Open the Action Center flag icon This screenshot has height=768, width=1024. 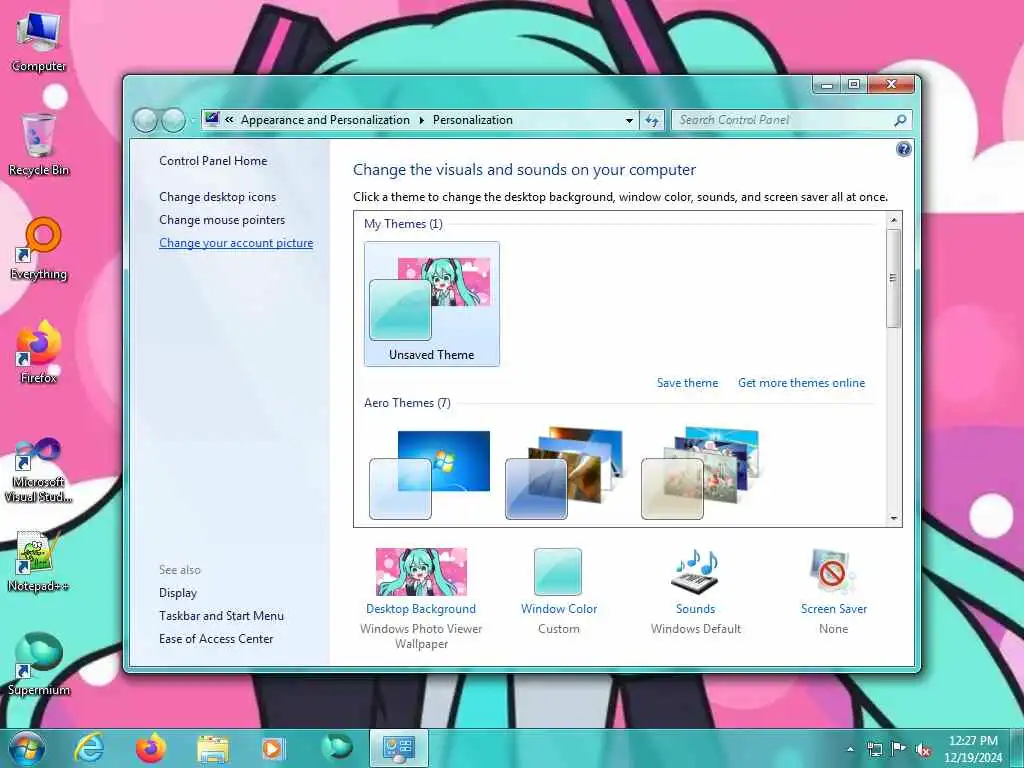pos(899,749)
